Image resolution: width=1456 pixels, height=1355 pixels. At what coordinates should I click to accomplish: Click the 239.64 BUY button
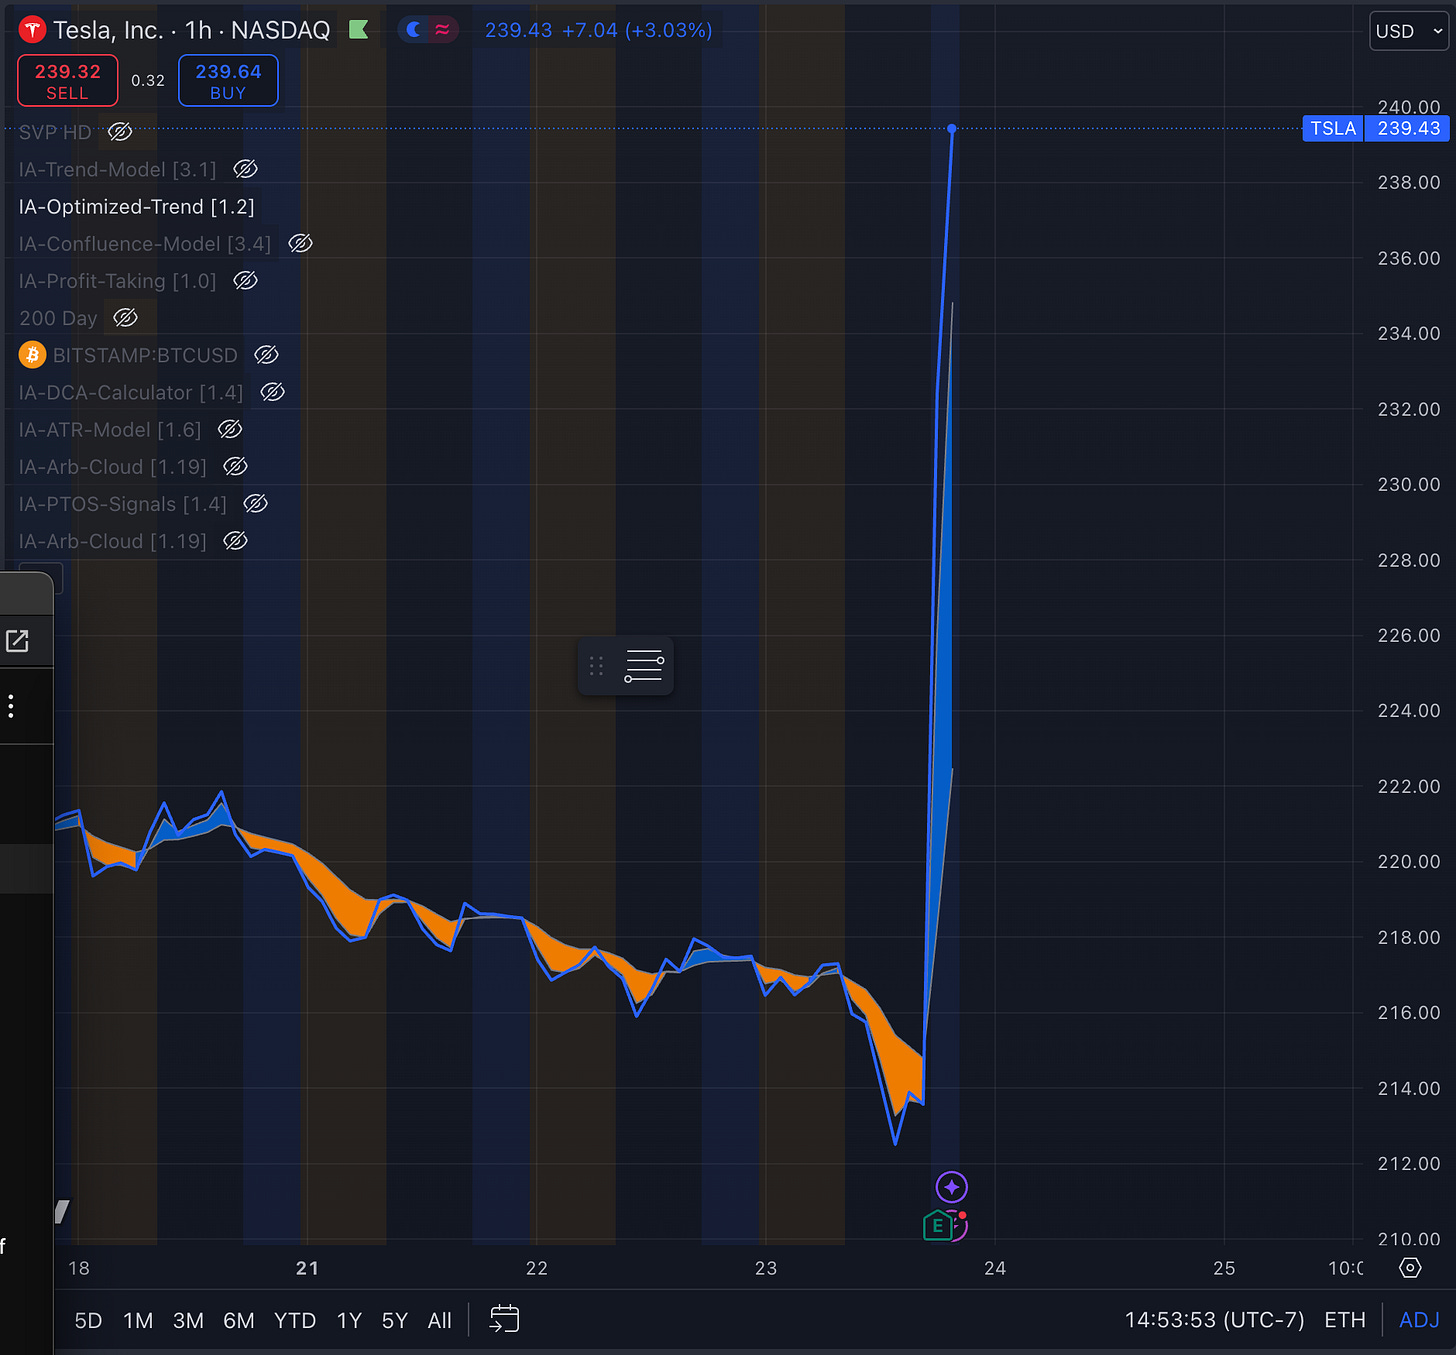pyautogui.click(x=228, y=81)
